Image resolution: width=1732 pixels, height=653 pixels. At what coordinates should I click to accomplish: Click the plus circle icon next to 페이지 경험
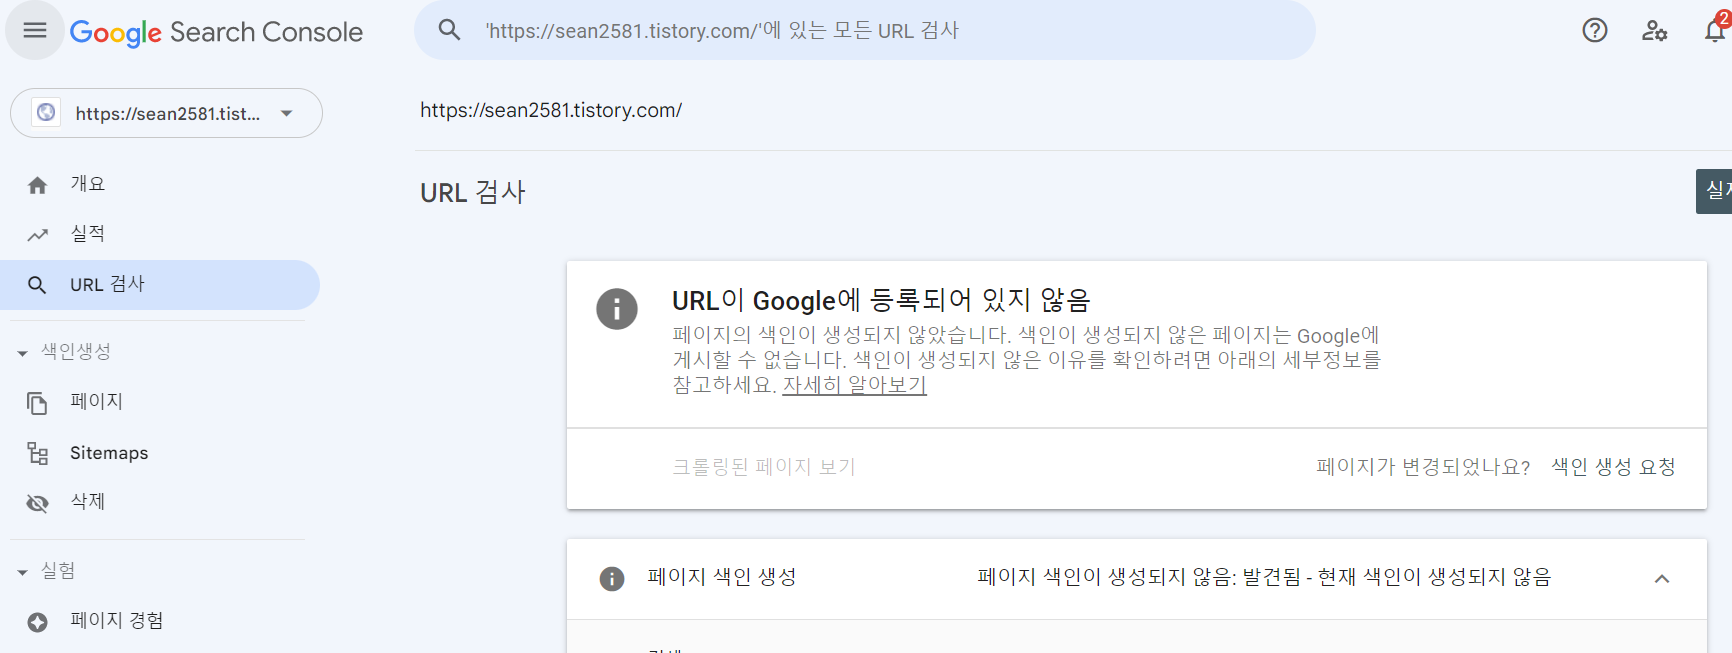(37, 622)
